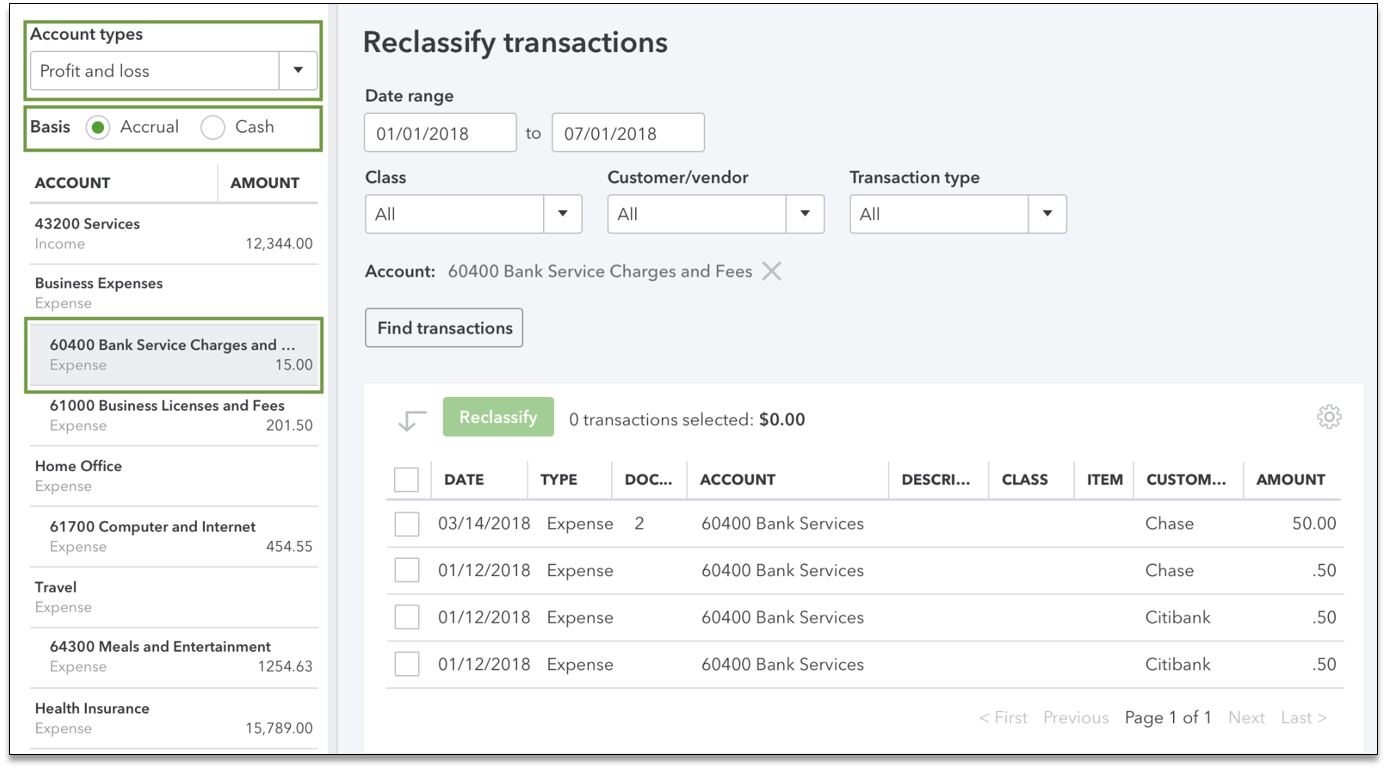Select 61000 Business Licenses and Fees account
Viewport: 1387px width, 770px height.
[x=174, y=416]
